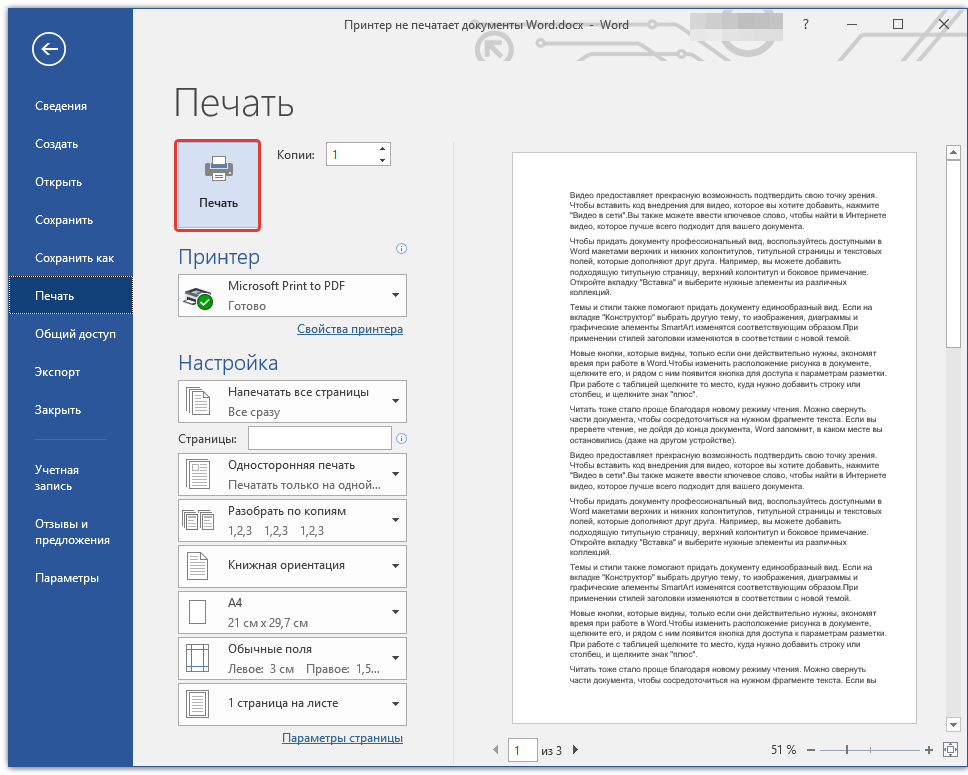Decrease copies with the down spinner arrow
This screenshot has height=775, width=968.
coord(382,160)
